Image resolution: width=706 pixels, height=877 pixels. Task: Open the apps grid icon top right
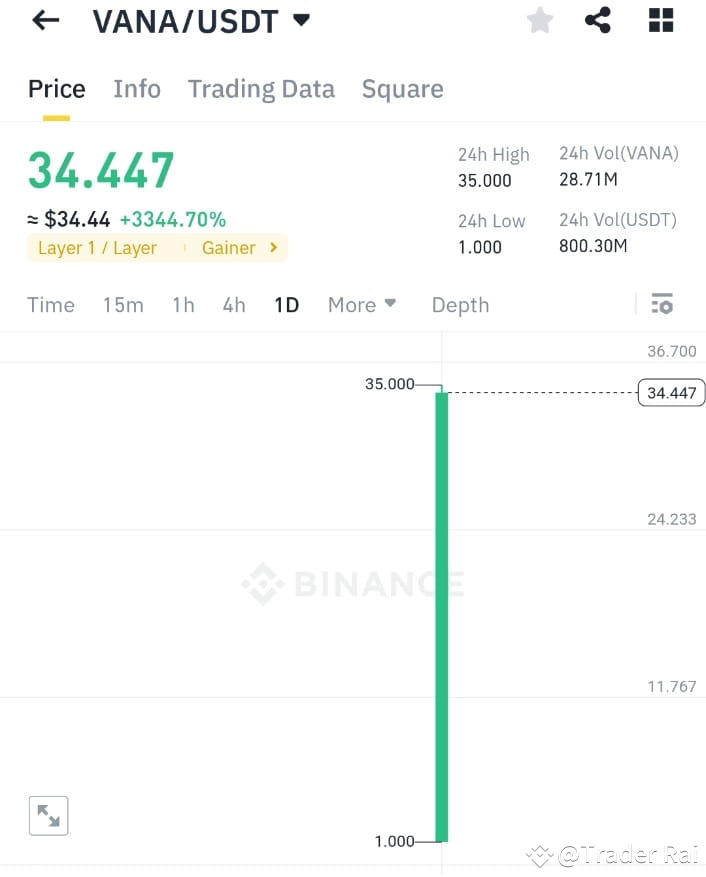click(660, 20)
